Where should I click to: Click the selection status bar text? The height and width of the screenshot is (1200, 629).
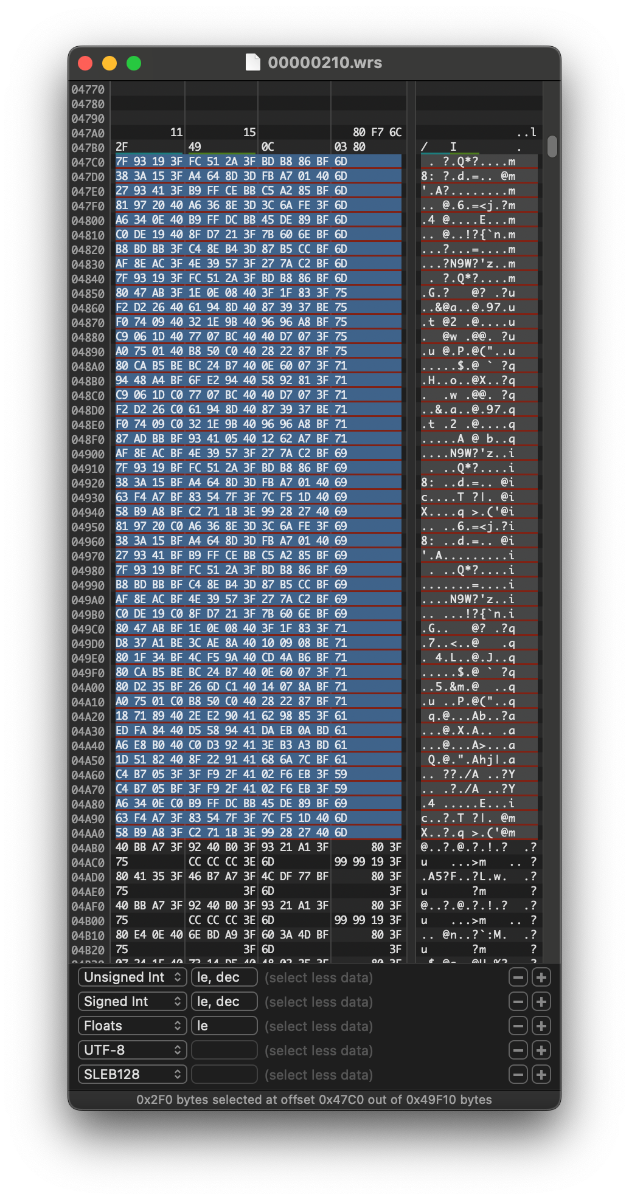click(x=314, y=1099)
